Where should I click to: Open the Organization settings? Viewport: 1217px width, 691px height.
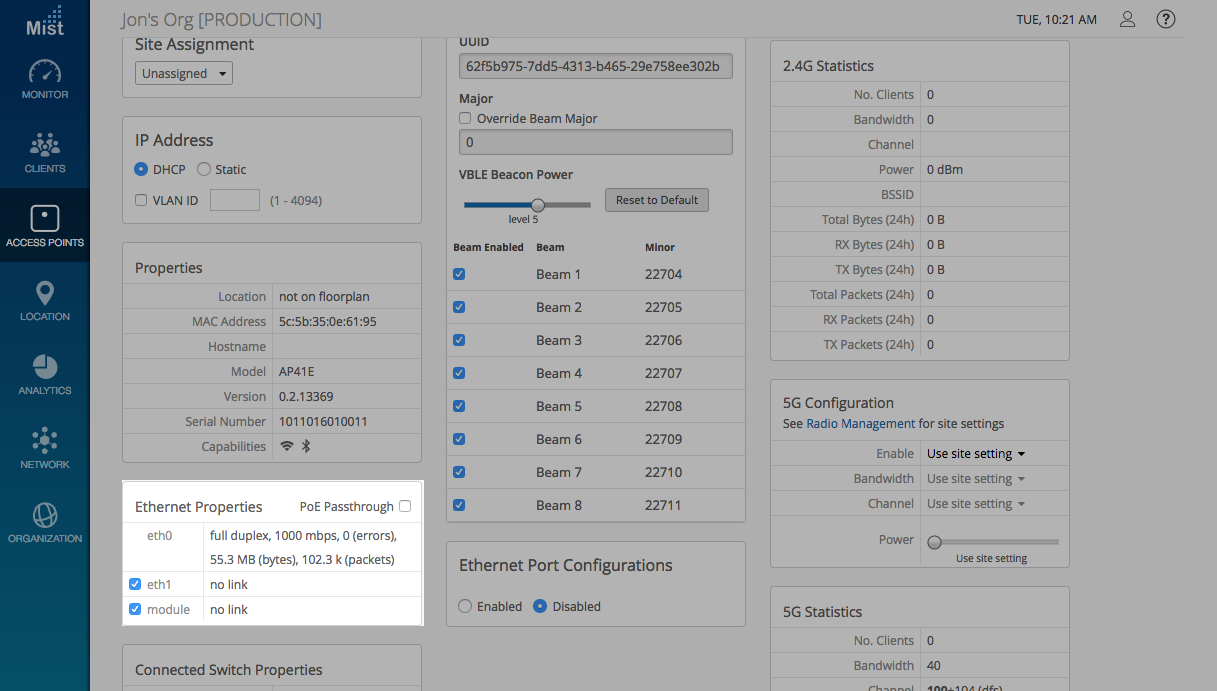(45, 524)
